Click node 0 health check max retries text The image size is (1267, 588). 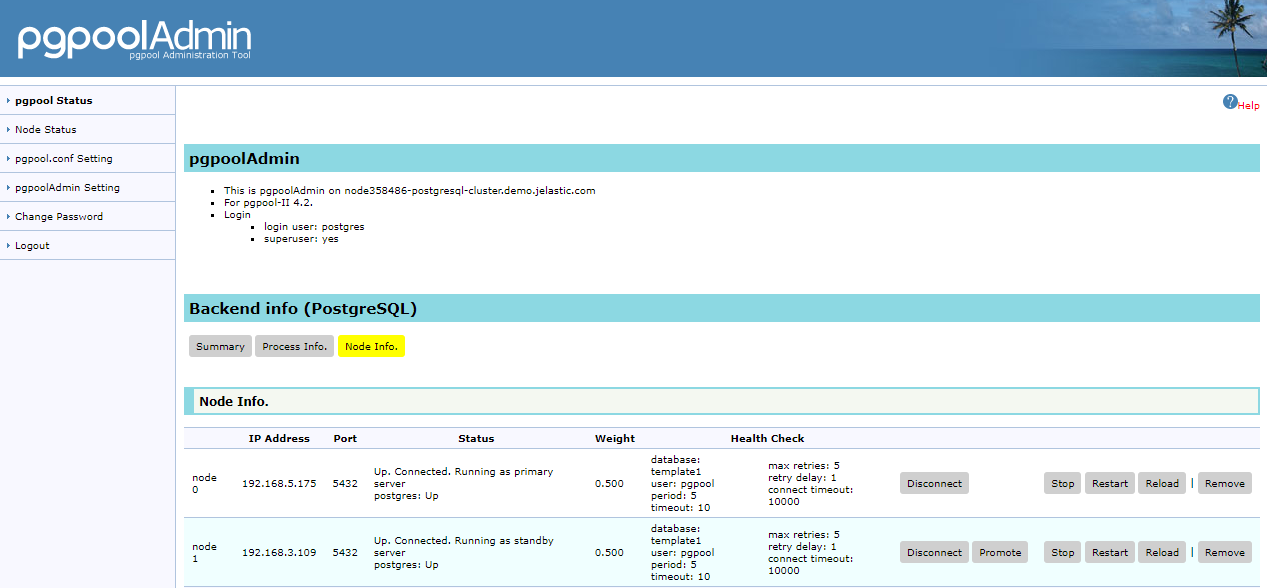[803, 465]
